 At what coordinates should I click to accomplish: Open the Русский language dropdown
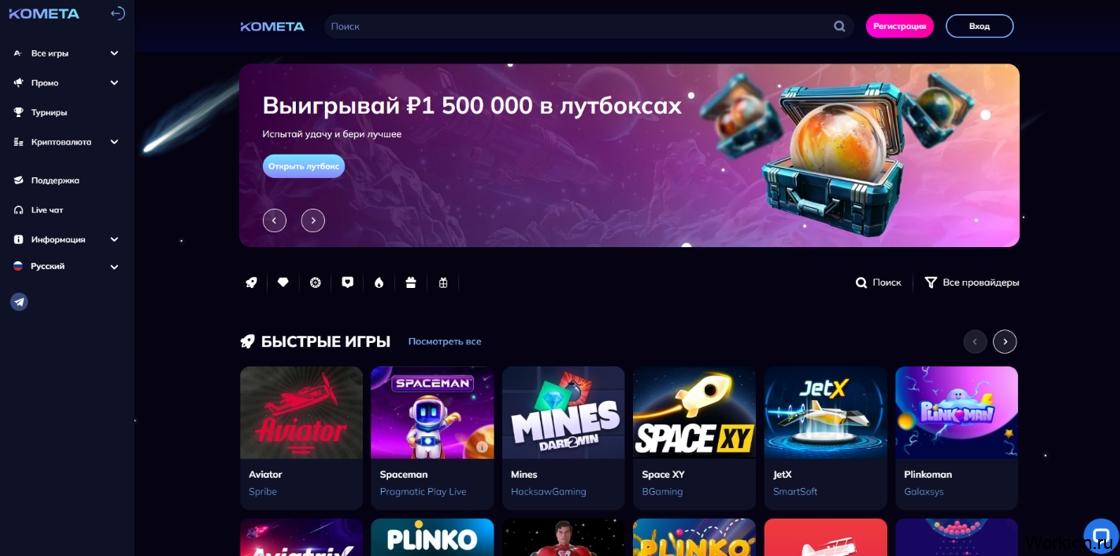[x=66, y=266]
